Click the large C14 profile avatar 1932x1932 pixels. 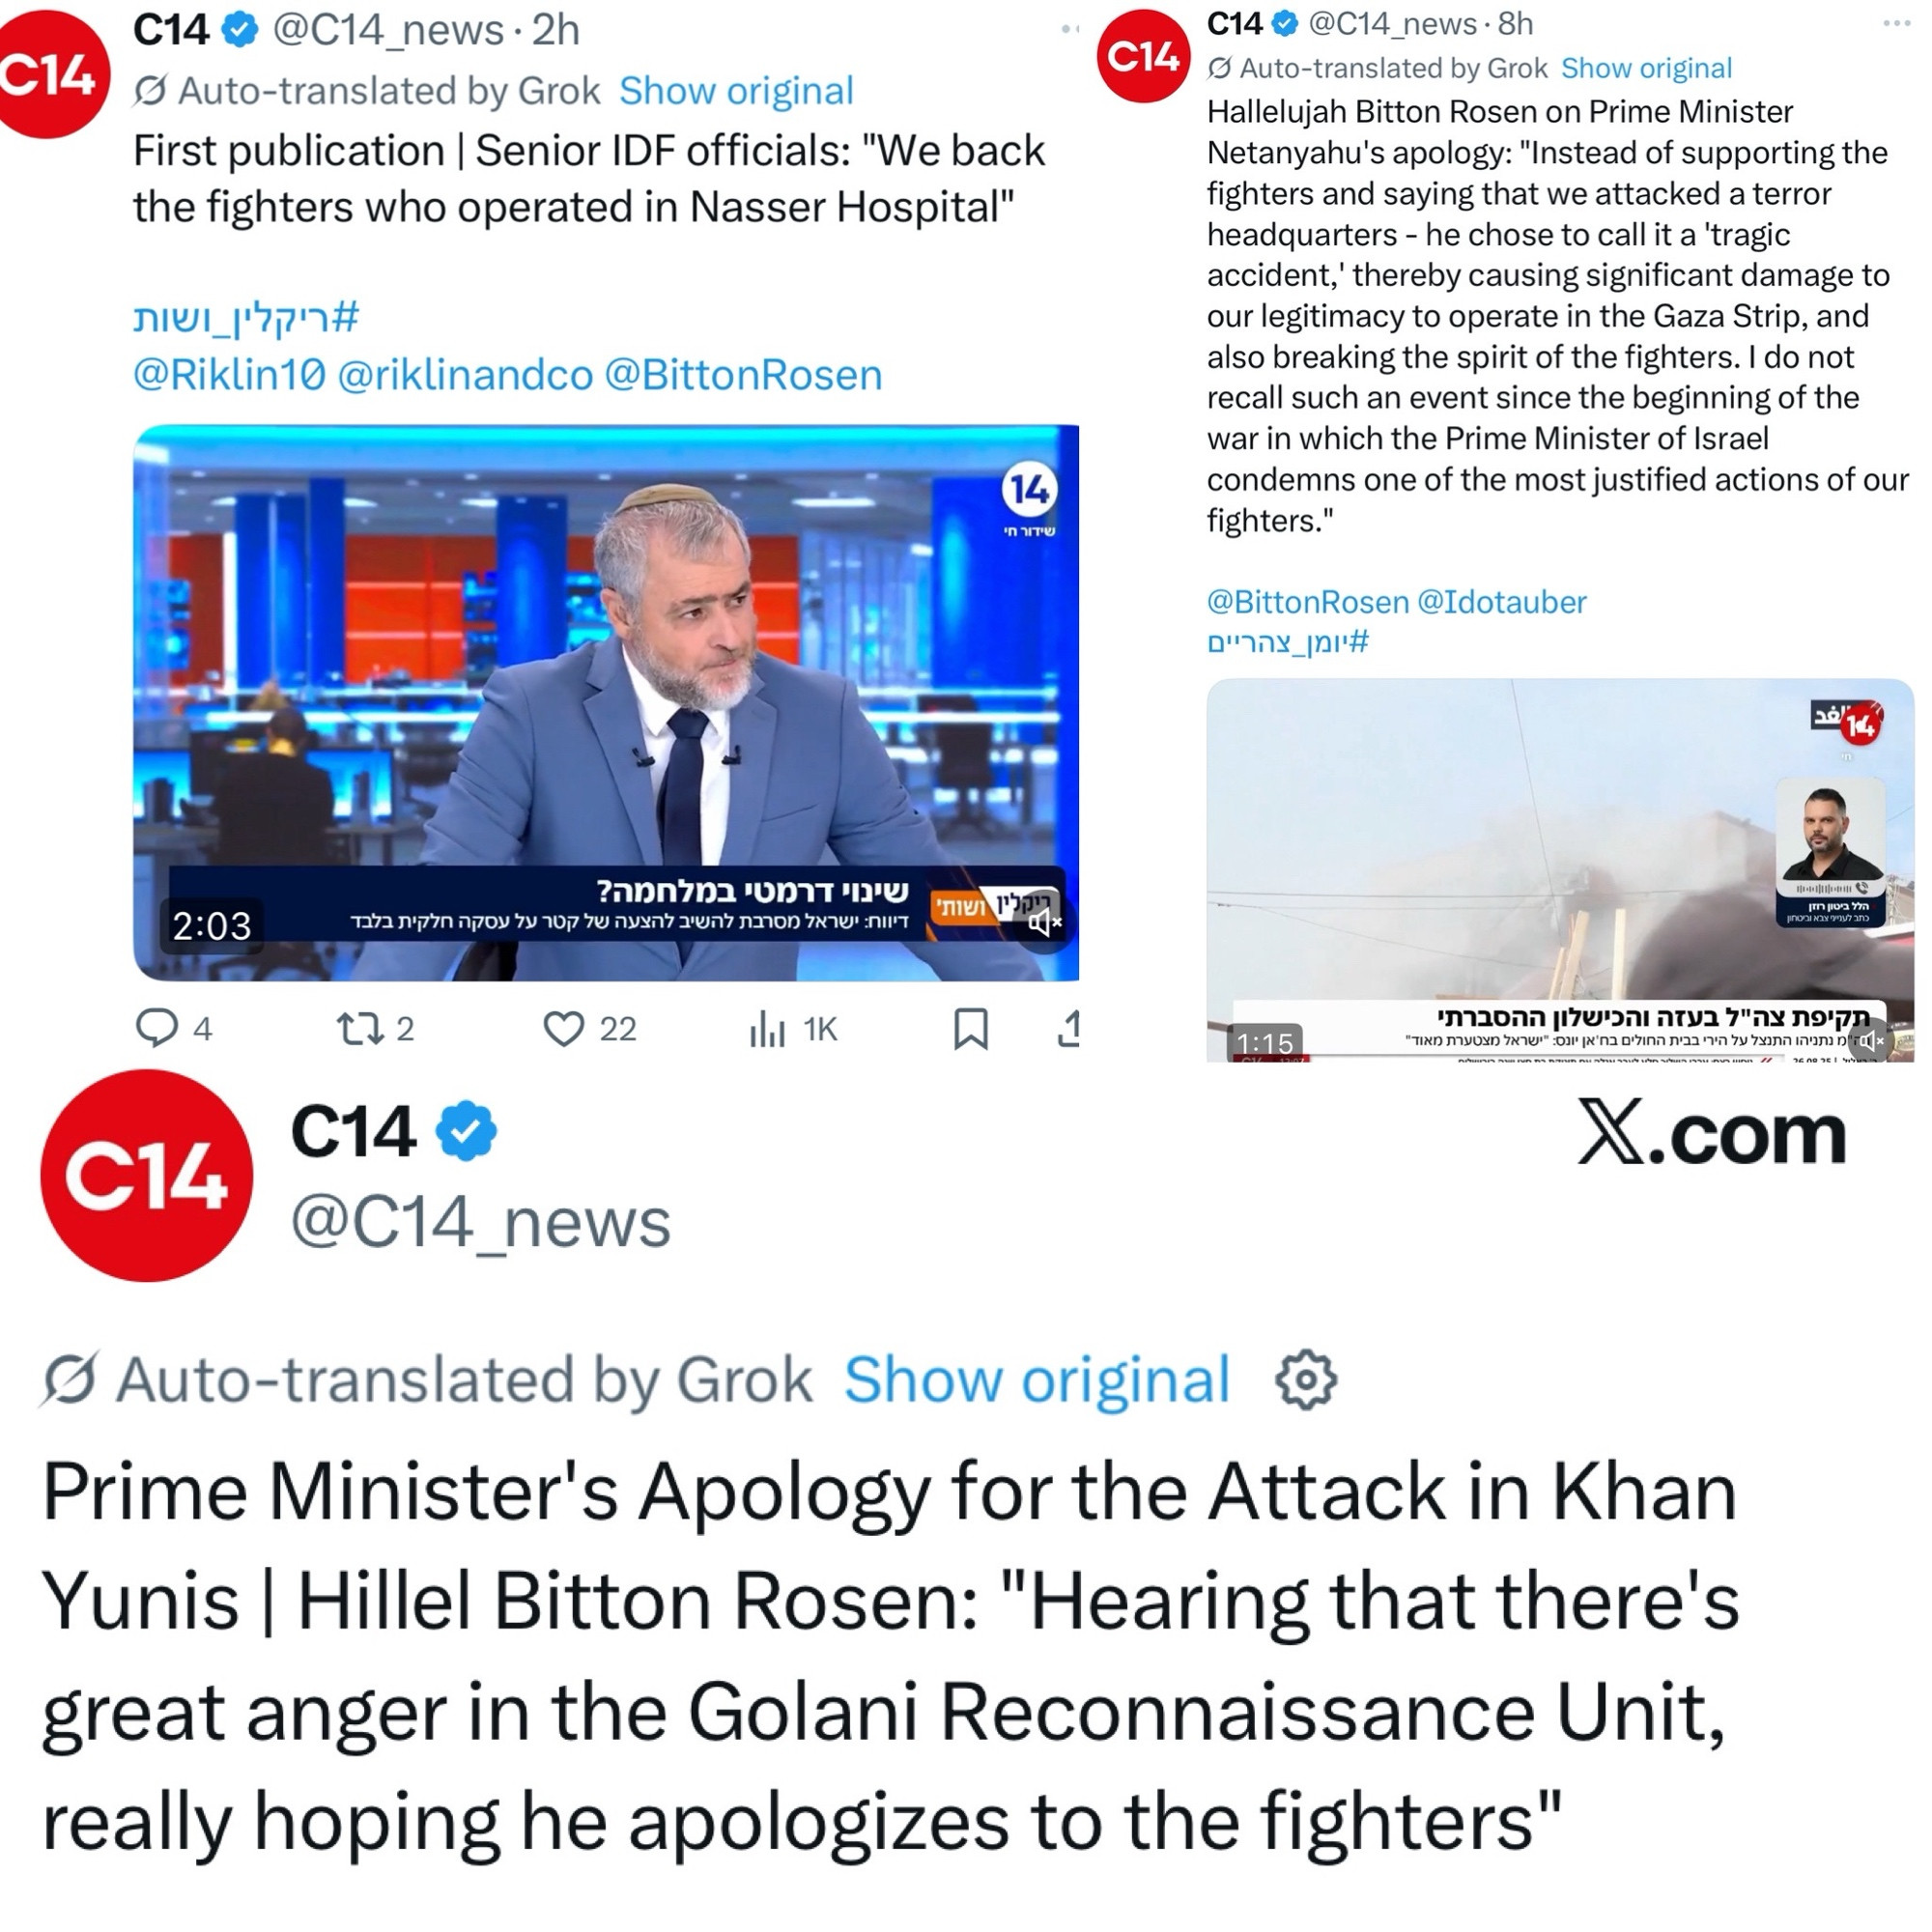pyautogui.click(x=146, y=1175)
